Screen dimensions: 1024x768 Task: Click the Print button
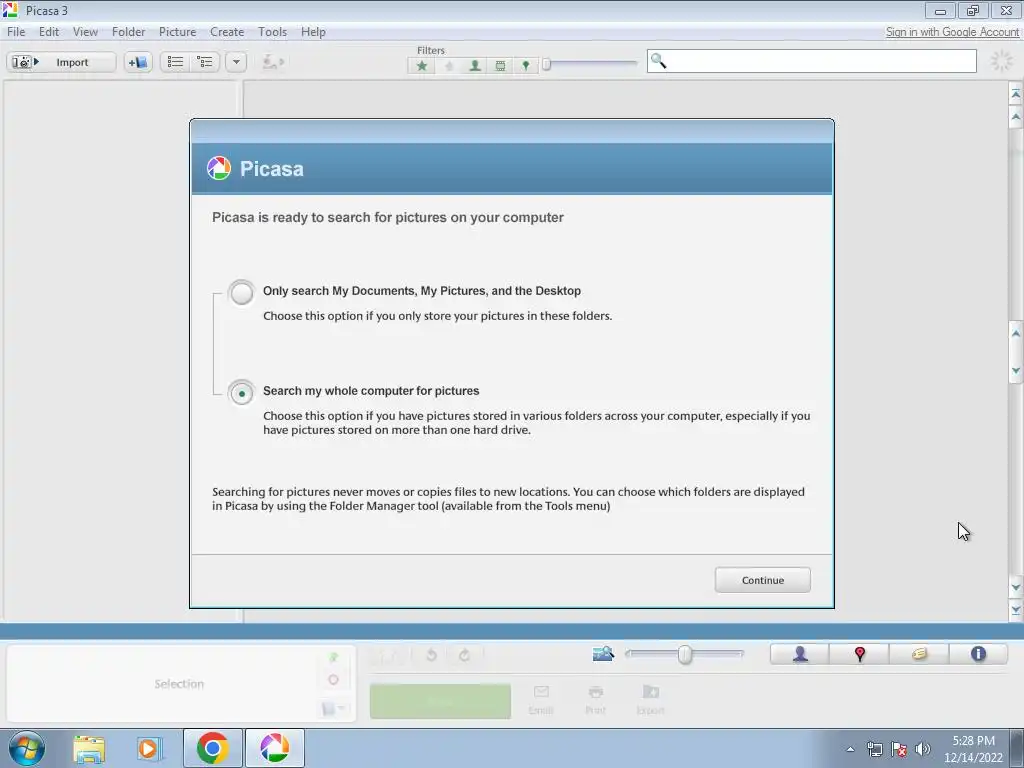(x=595, y=700)
